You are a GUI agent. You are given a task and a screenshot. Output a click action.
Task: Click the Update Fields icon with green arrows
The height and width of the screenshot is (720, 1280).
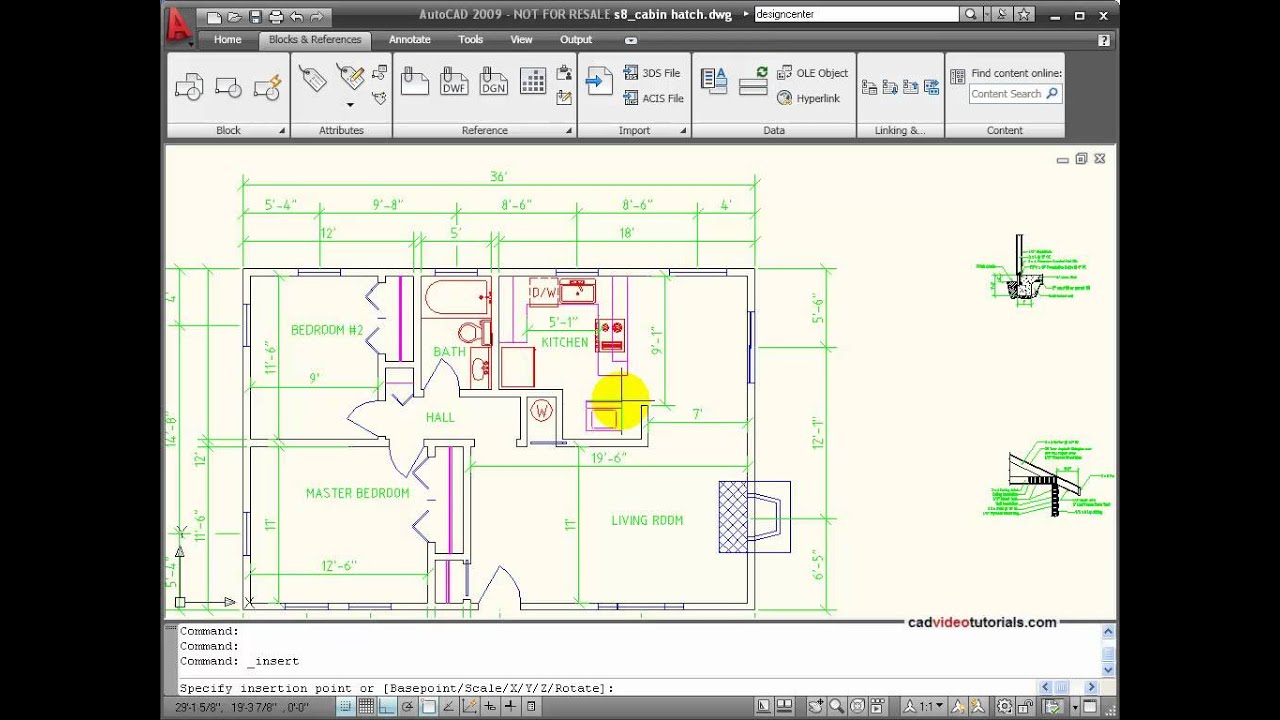(x=754, y=81)
